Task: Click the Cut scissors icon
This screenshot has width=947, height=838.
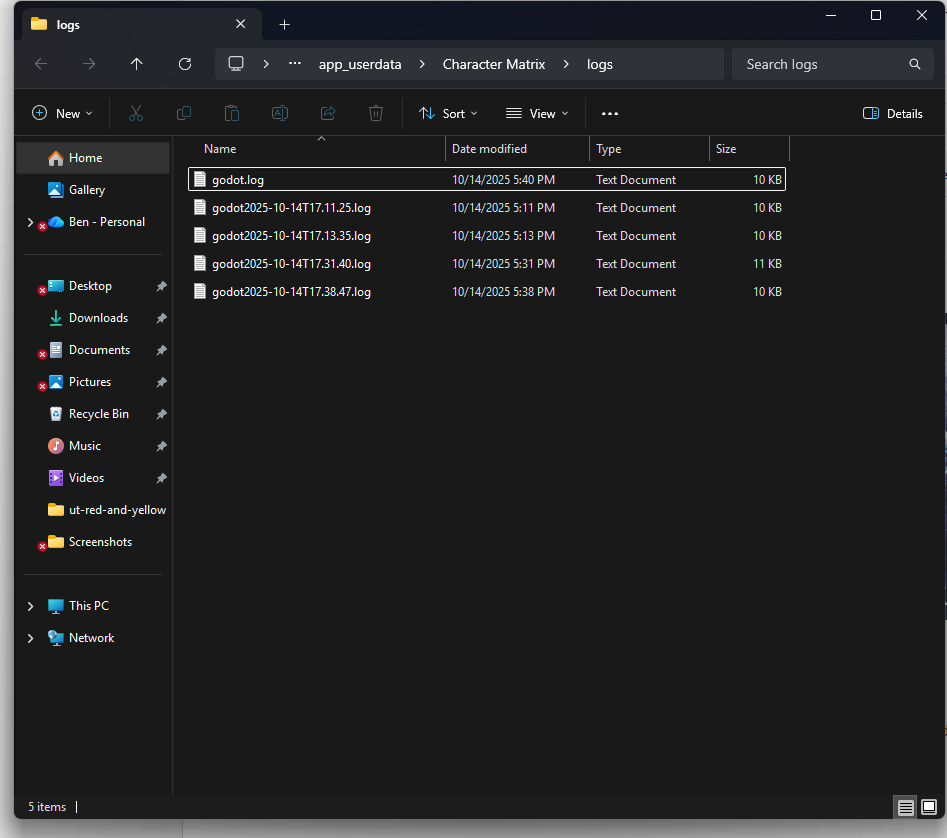Action: (x=136, y=114)
